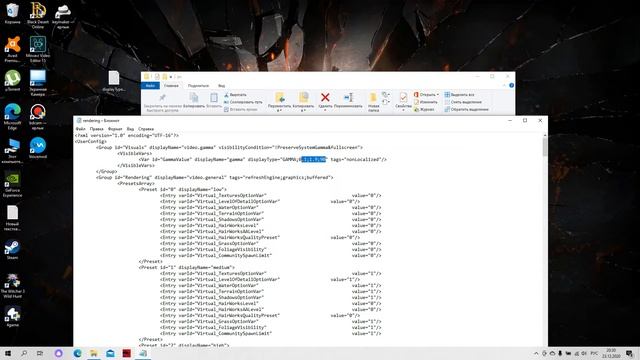
Task: Click Обратить выделение in Explorer ribbon
Action: (467, 109)
